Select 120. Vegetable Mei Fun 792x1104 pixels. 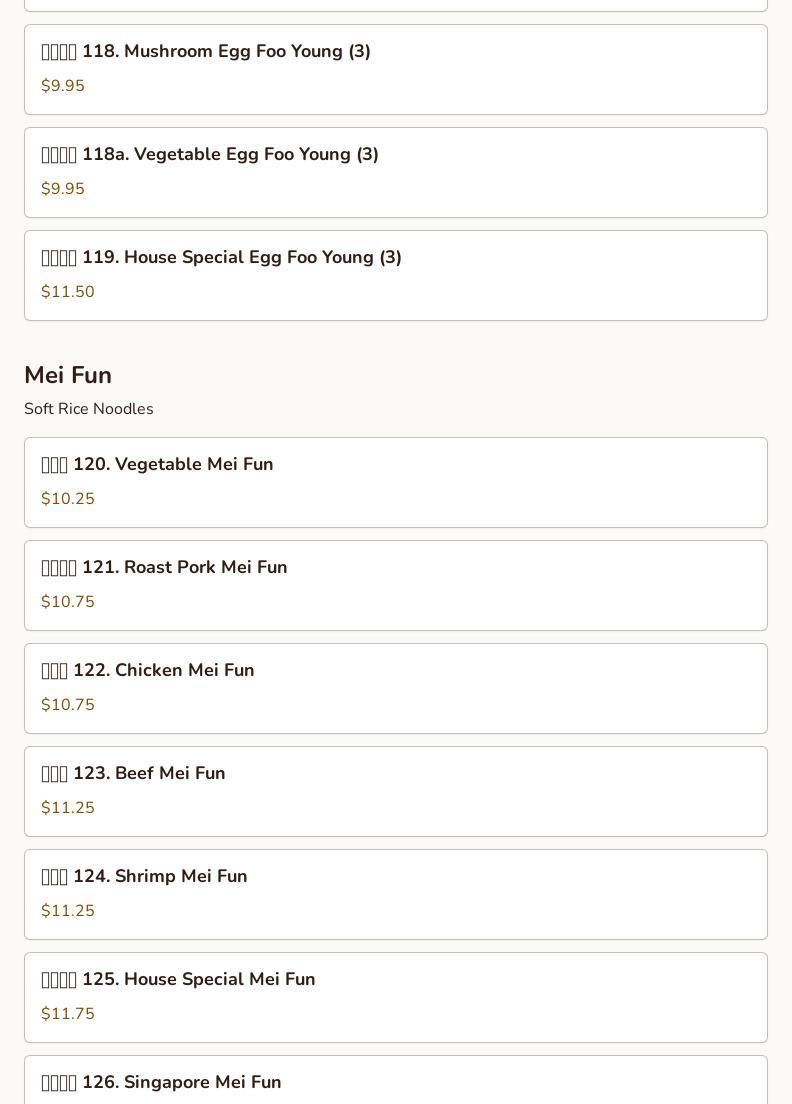[x=396, y=482]
